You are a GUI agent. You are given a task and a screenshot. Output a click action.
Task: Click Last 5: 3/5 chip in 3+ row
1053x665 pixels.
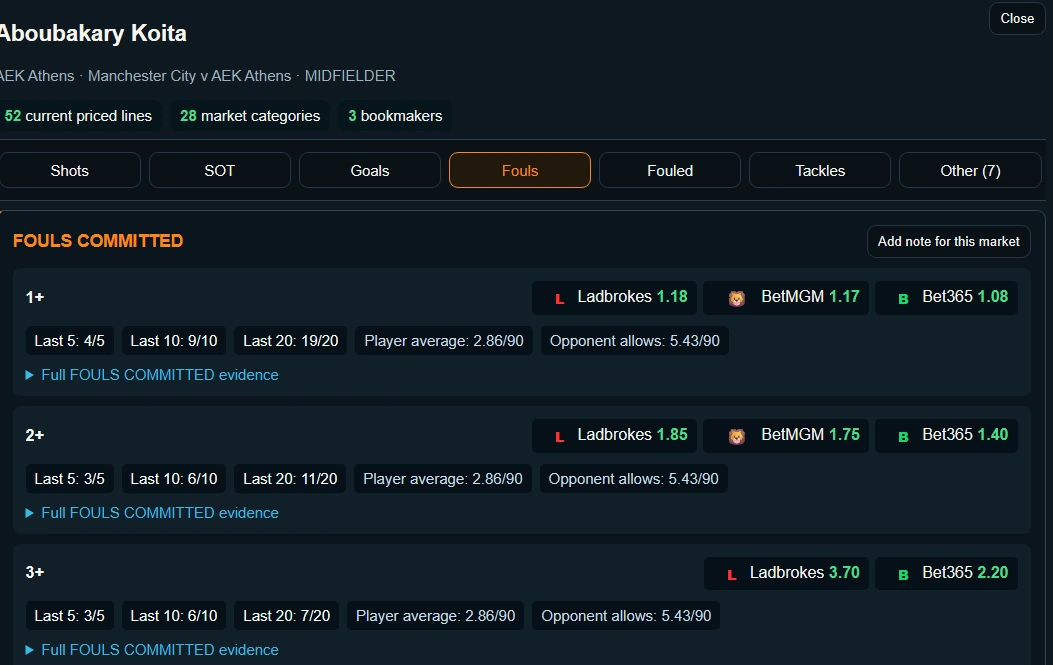[x=69, y=616]
